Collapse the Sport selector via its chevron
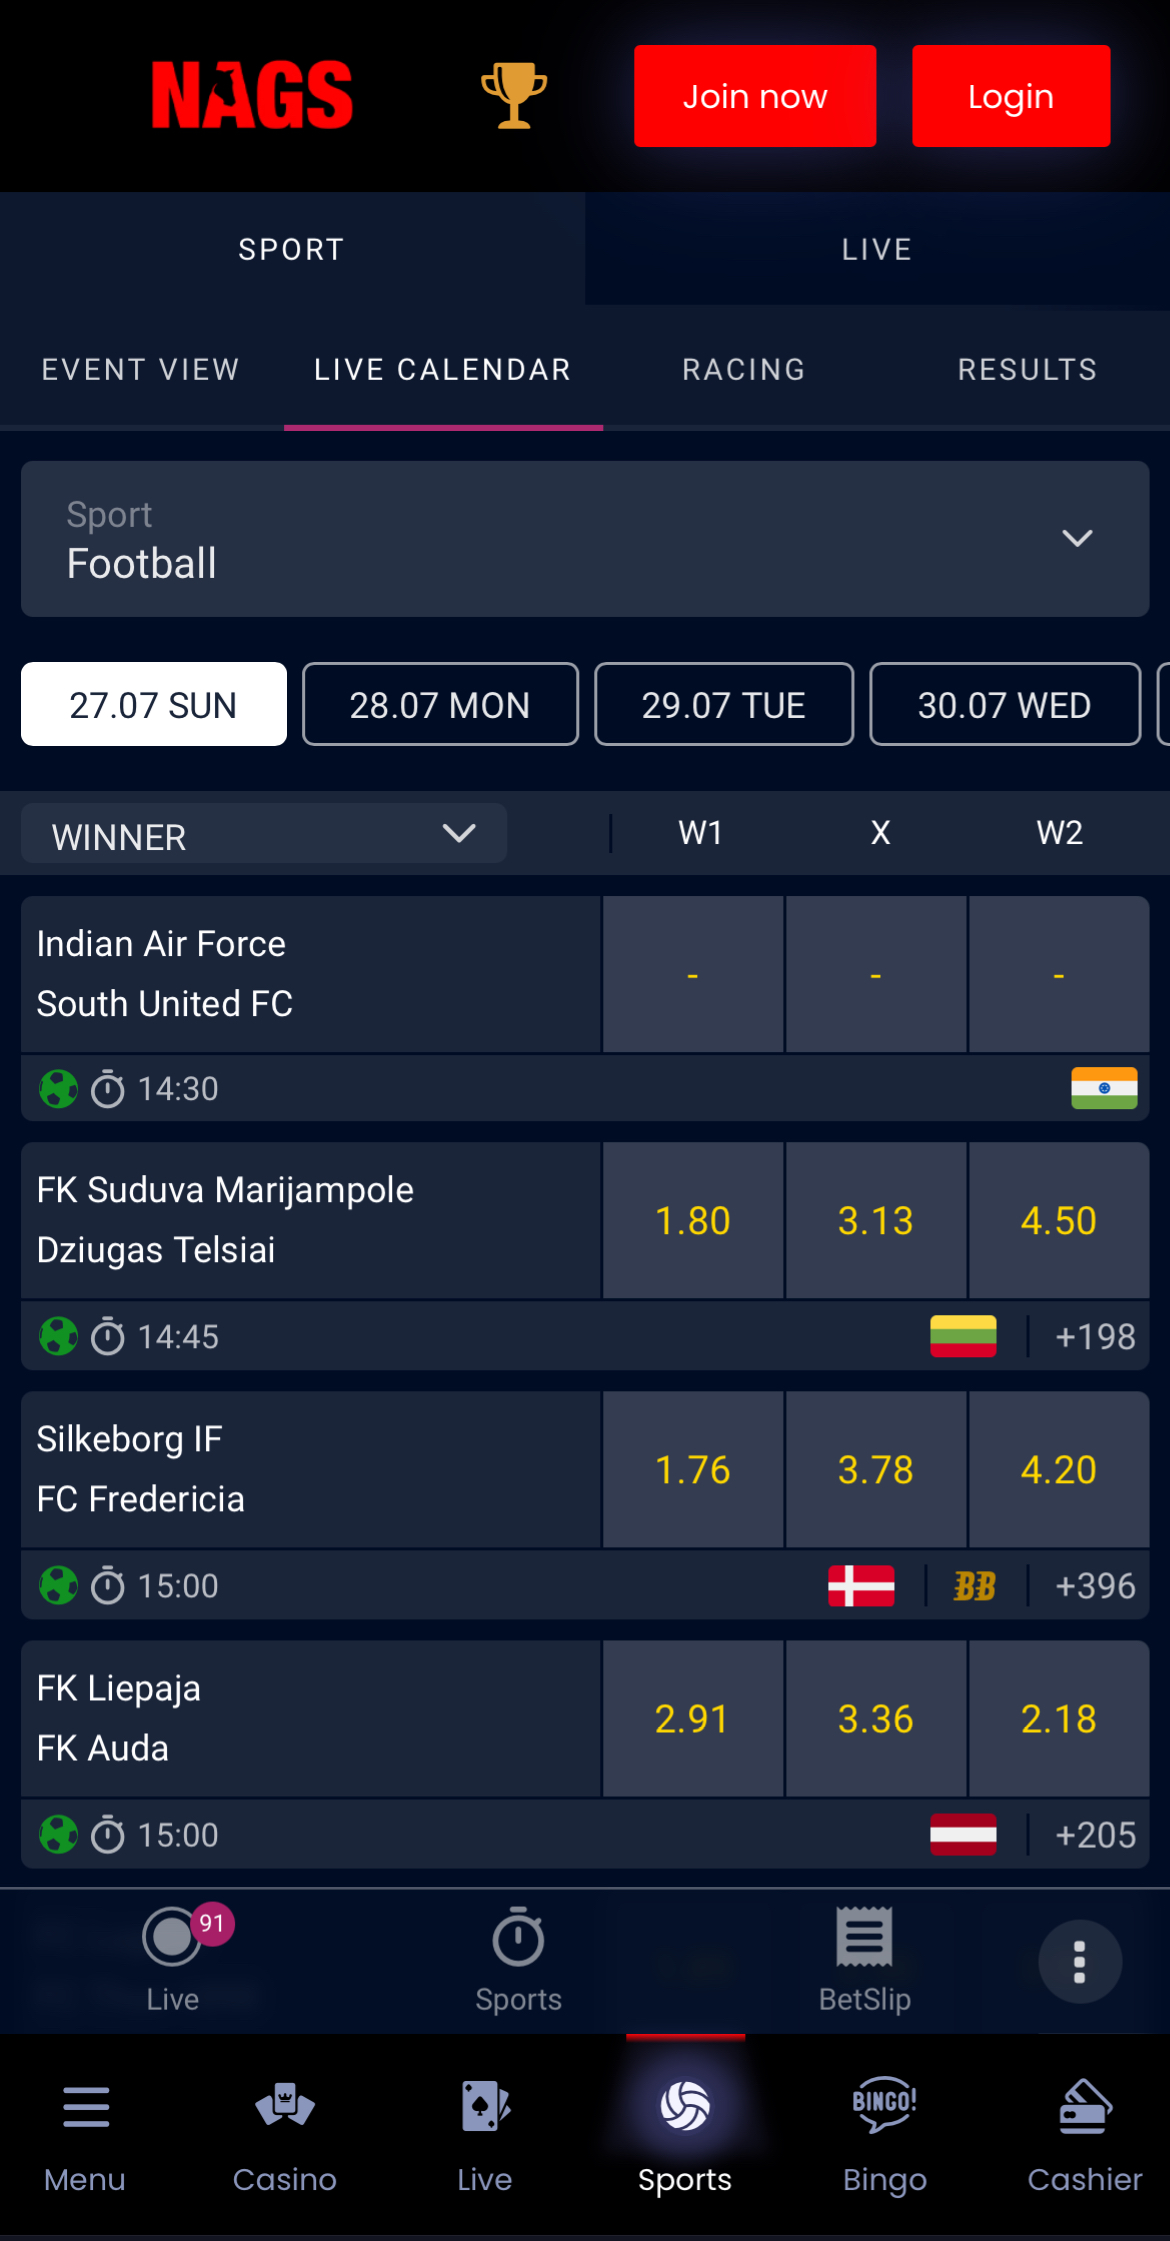The height and width of the screenshot is (2241, 1170). 1077,539
